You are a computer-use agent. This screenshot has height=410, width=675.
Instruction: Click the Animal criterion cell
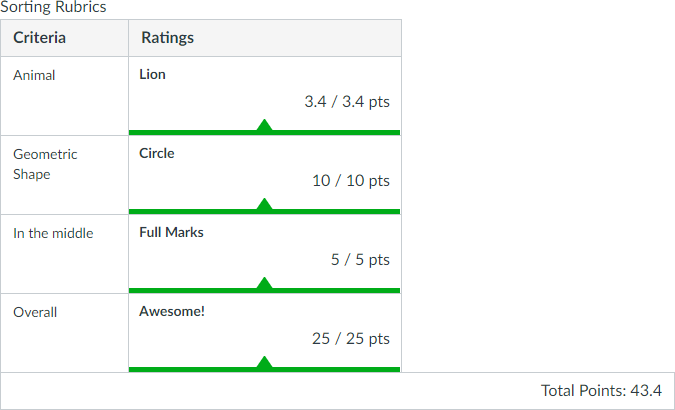pyautogui.click(x=34, y=75)
